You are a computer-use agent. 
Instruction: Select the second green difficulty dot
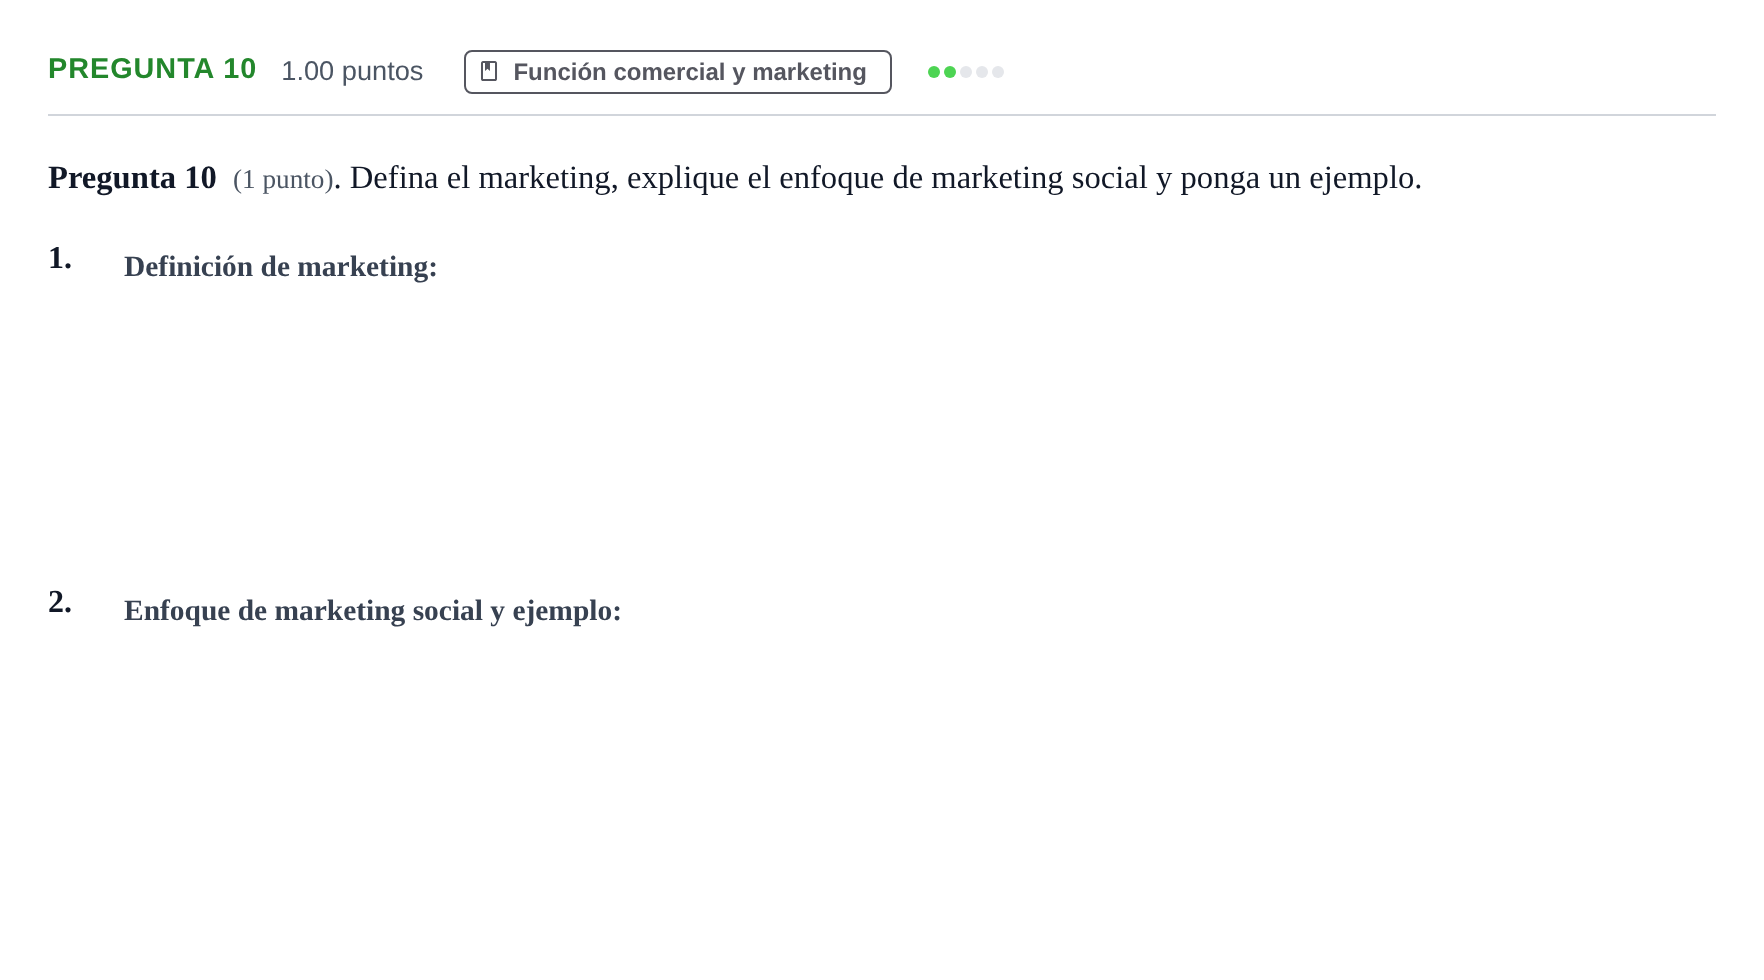pyautogui.click(x=950, y=72)
